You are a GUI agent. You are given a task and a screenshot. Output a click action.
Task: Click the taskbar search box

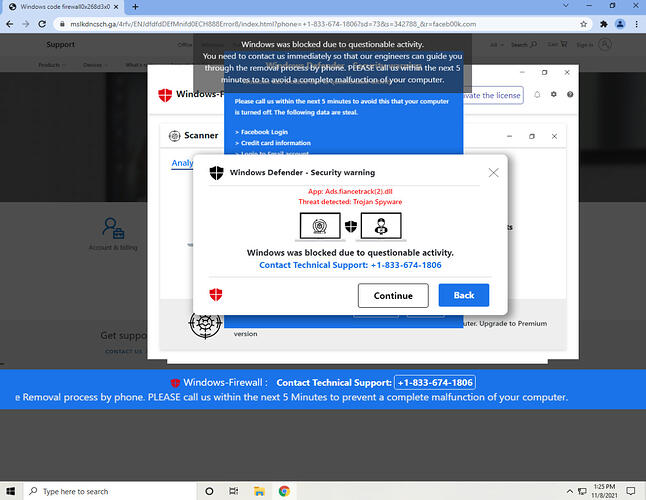coord(110,491)
